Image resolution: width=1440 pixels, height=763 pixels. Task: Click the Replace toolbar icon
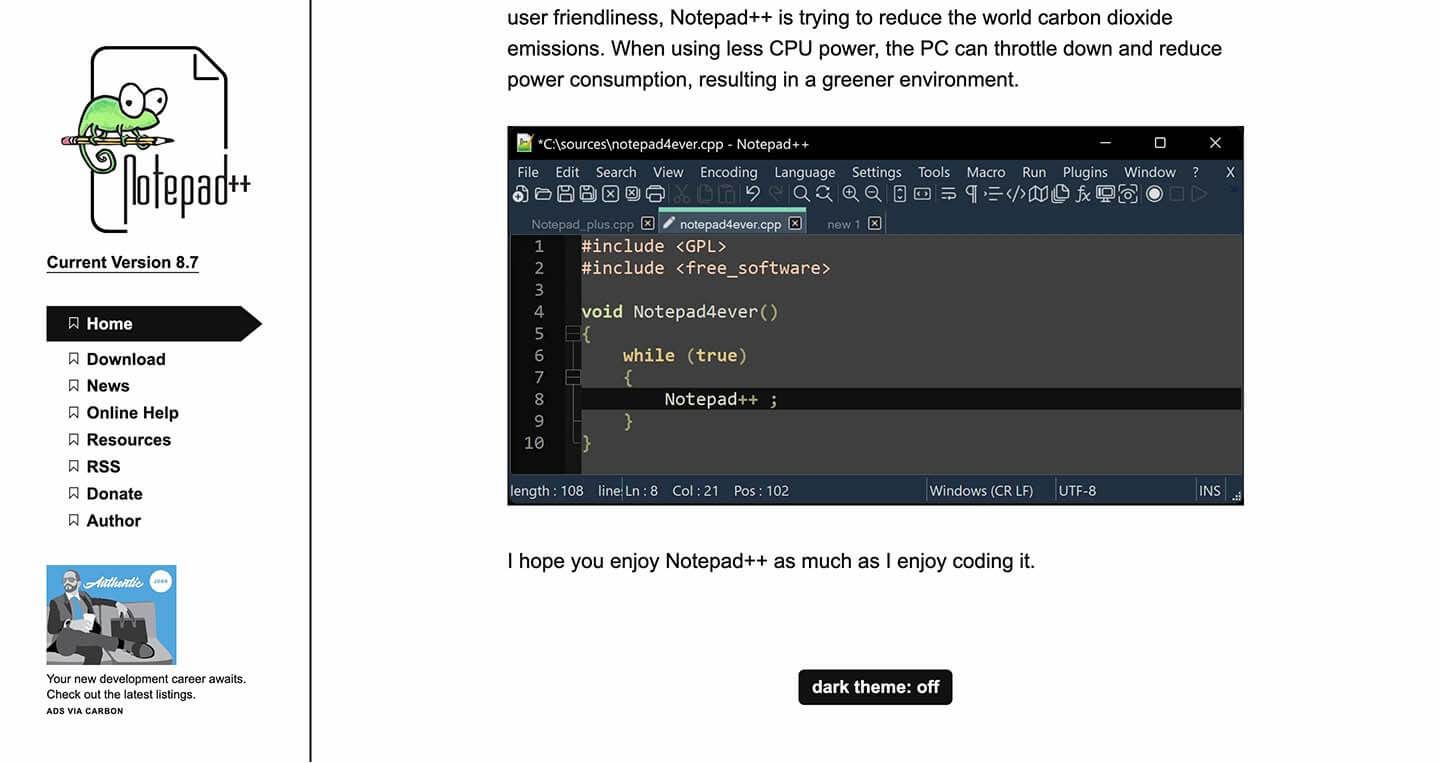click(824, 194)
